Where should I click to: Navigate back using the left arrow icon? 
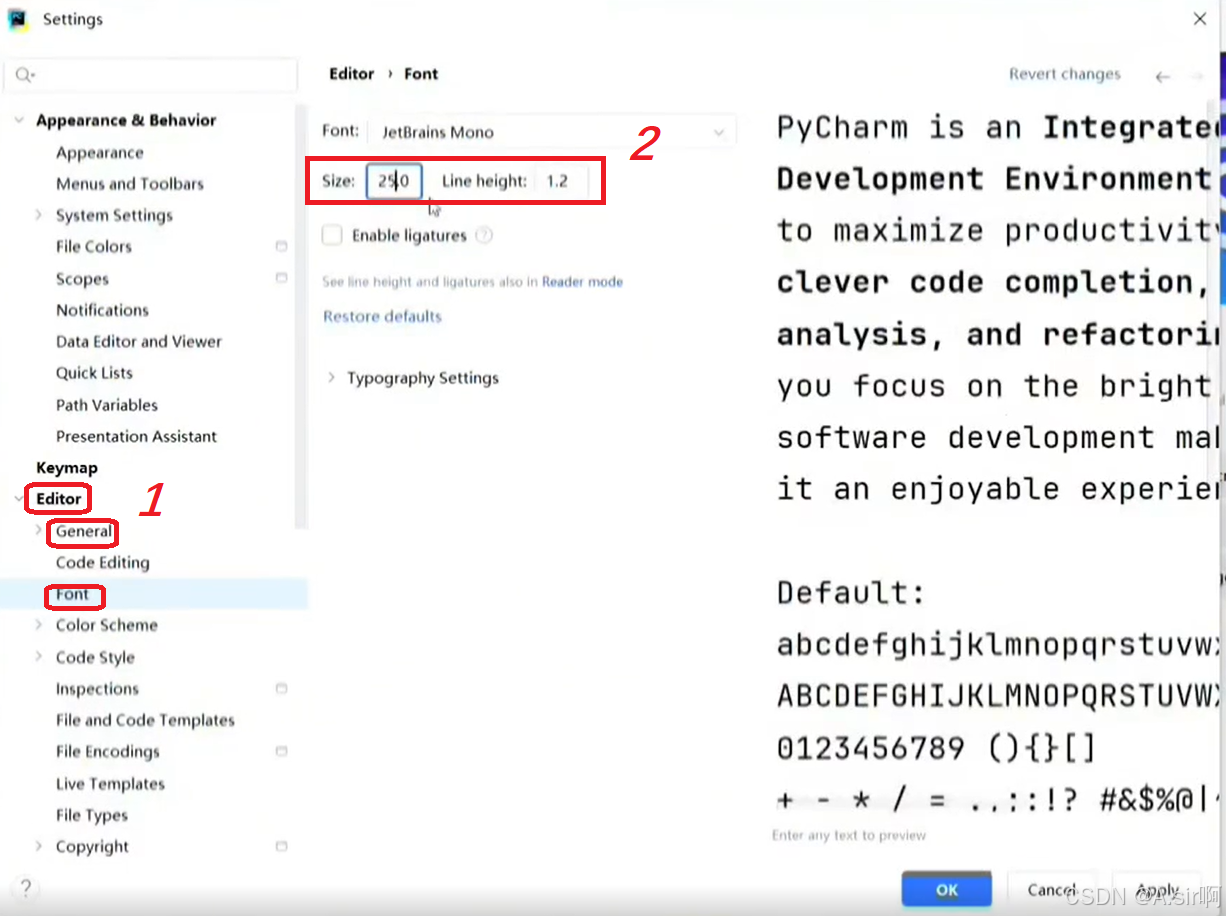[x=1162, y=74]
